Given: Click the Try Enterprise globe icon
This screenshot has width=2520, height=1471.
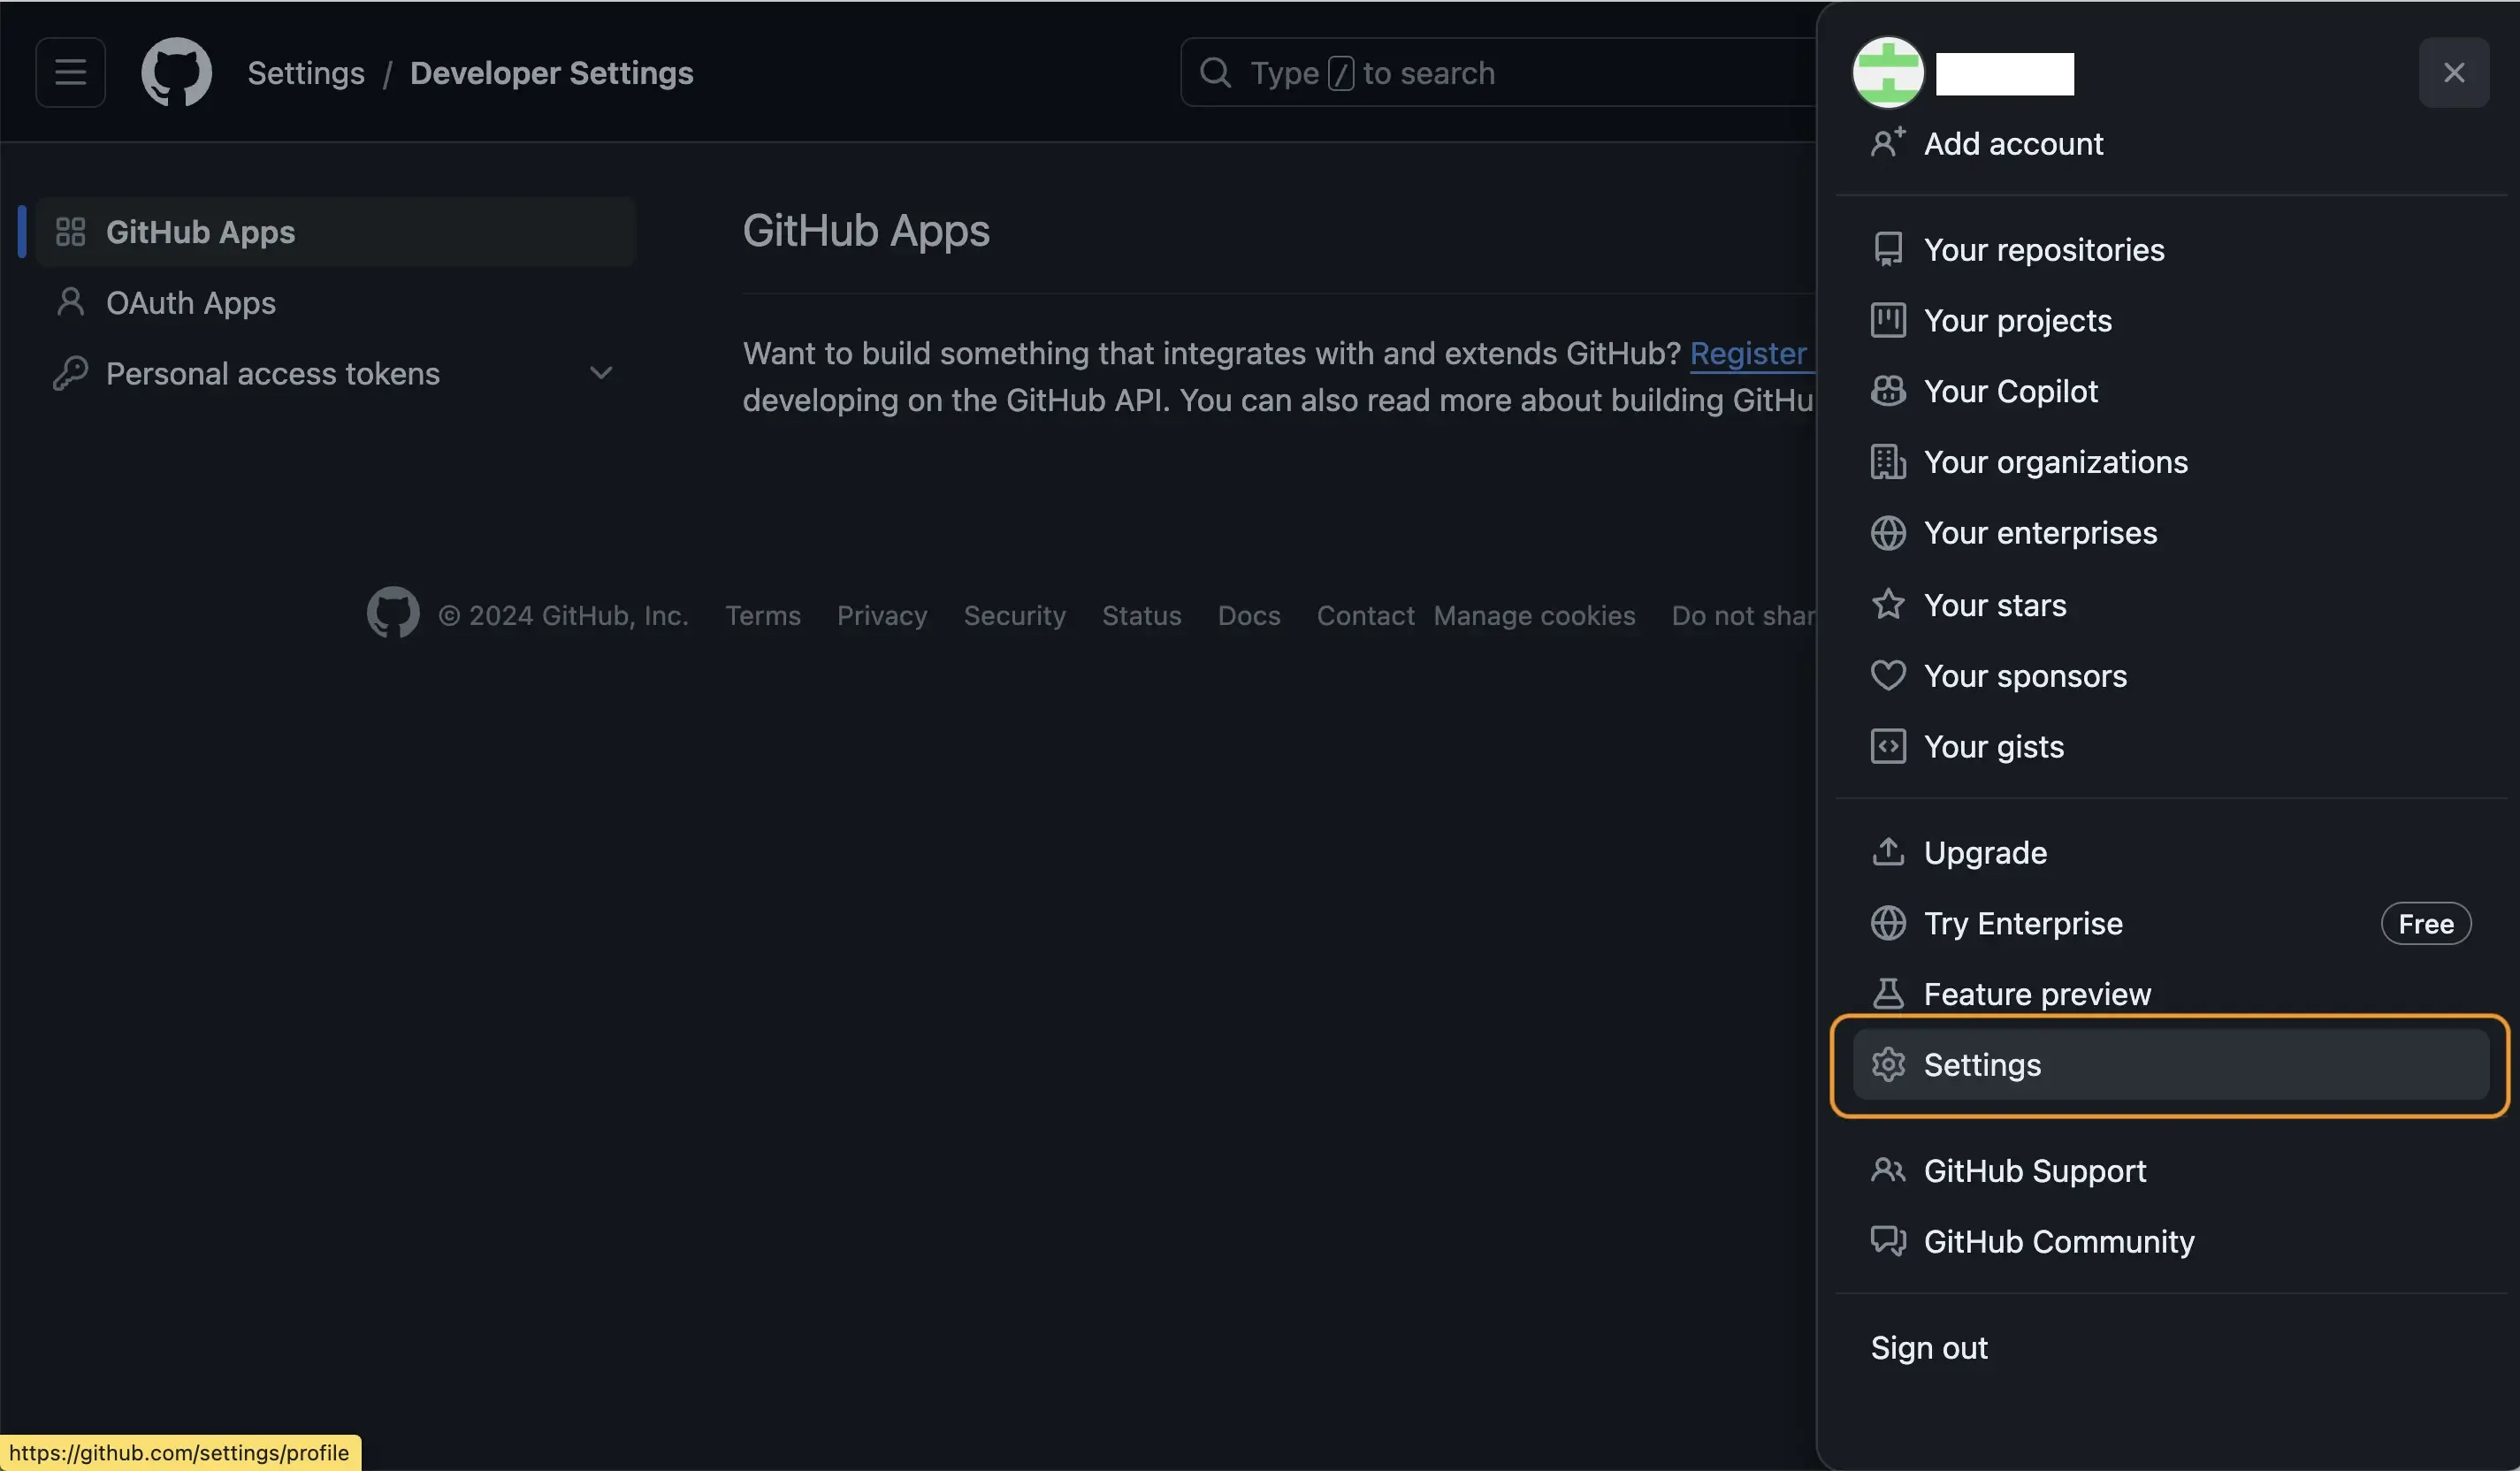Looking at the screenshot, I should pos(1888,923).
